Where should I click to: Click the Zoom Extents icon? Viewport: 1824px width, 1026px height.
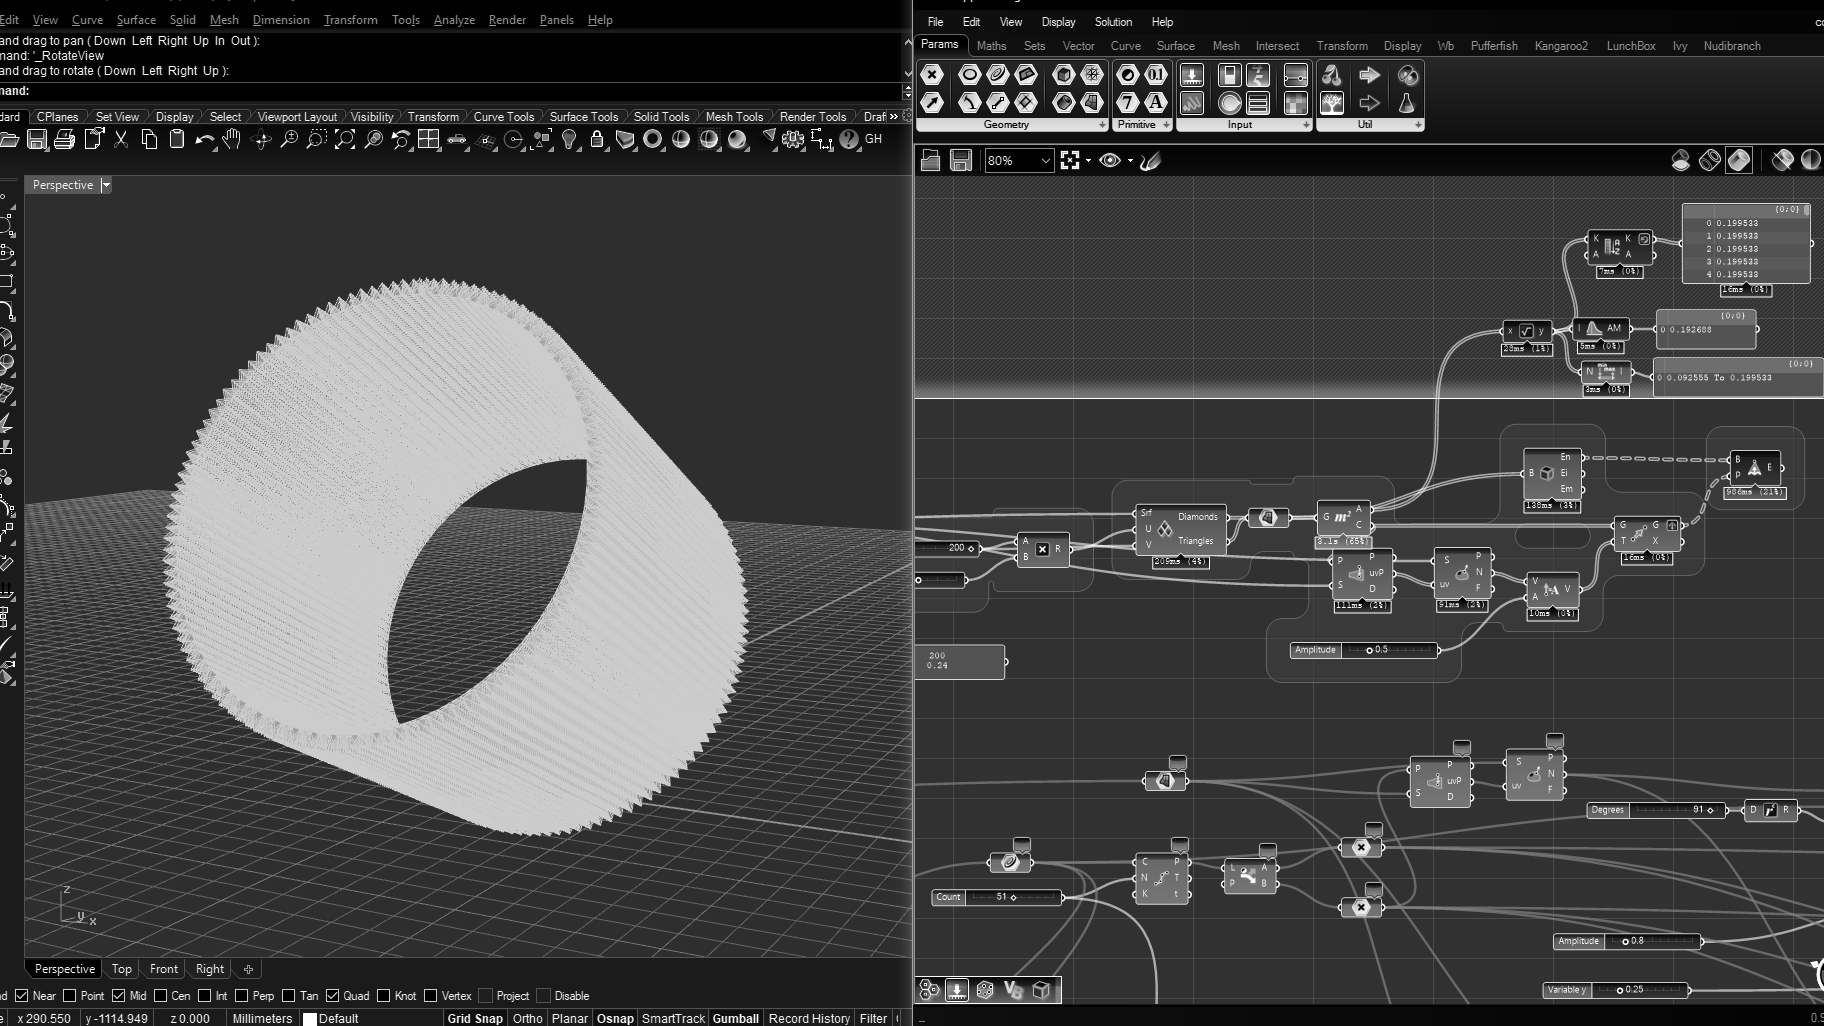(x=345, y=140)
